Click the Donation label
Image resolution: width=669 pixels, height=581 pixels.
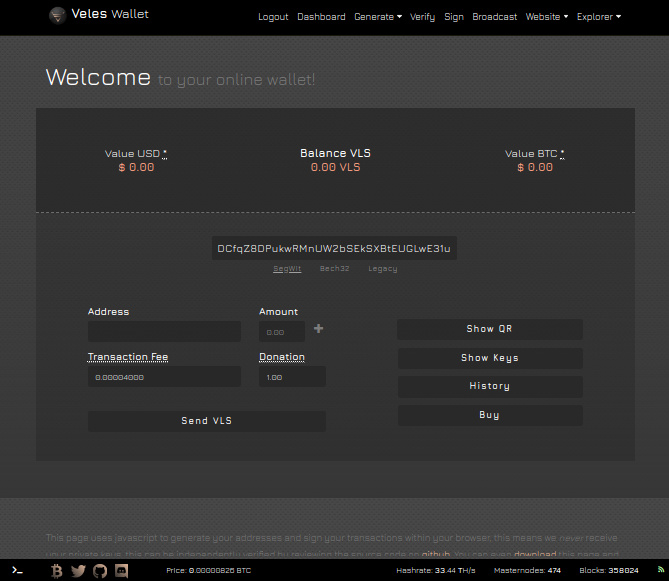click(x=282, y=357)
